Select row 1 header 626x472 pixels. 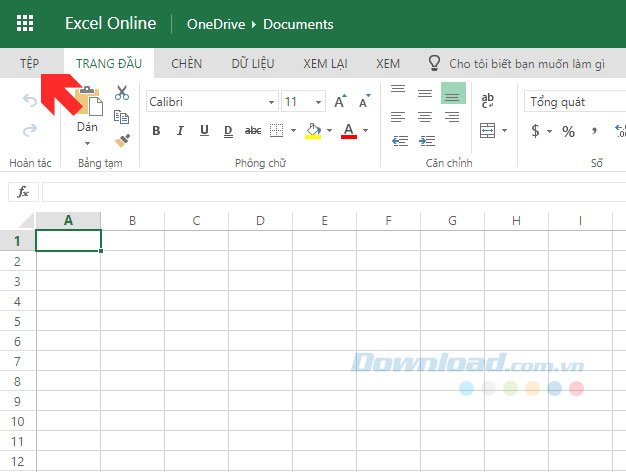pos(18,241)
